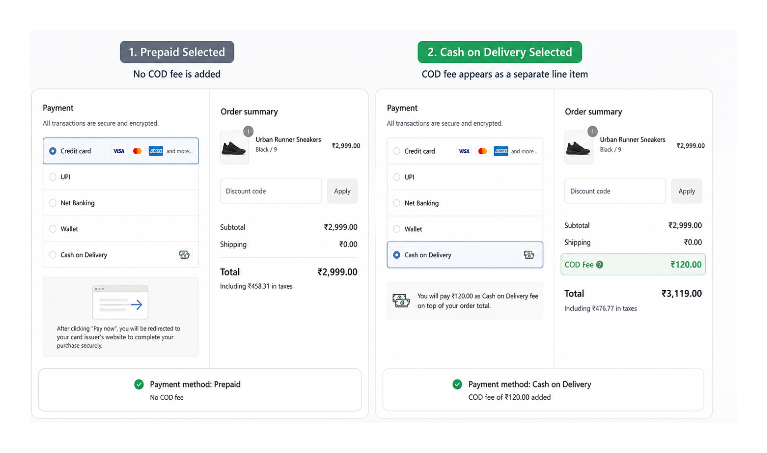Select Cash on Delivery radio in Prepaid panel
The height and width of the screenshot is (453, 767).
pos(53,254)
